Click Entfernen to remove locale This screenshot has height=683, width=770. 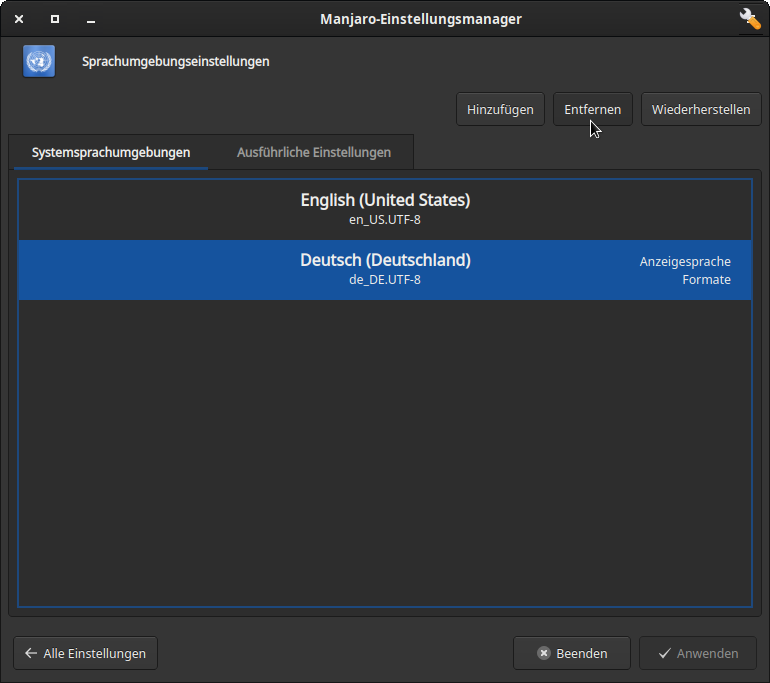coord(592,109)
